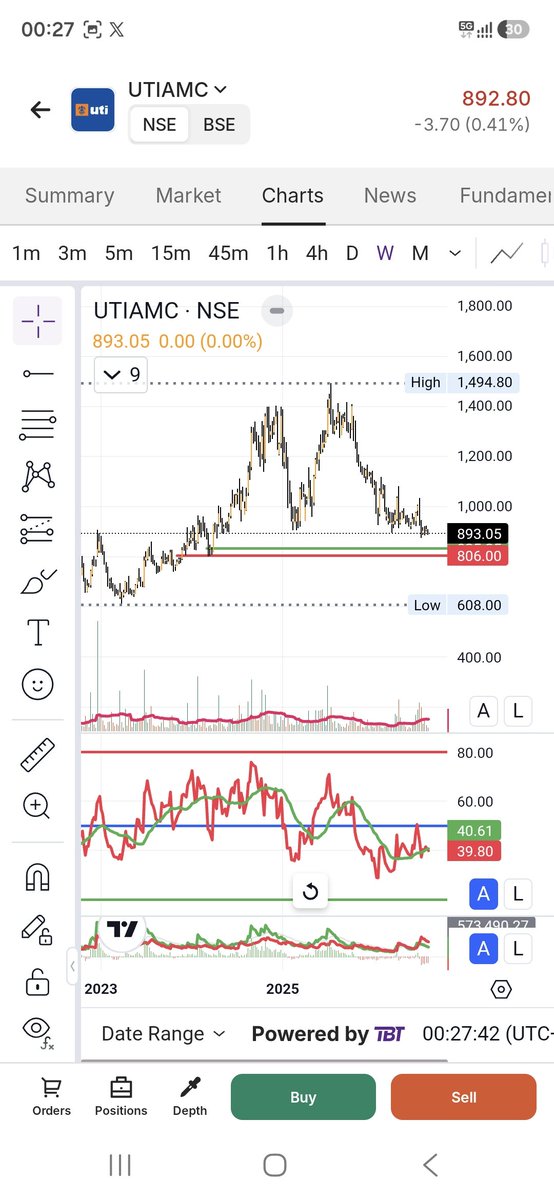554x1200 pixels.
Task: Open chart type line icon
Action: pos(506,253)
